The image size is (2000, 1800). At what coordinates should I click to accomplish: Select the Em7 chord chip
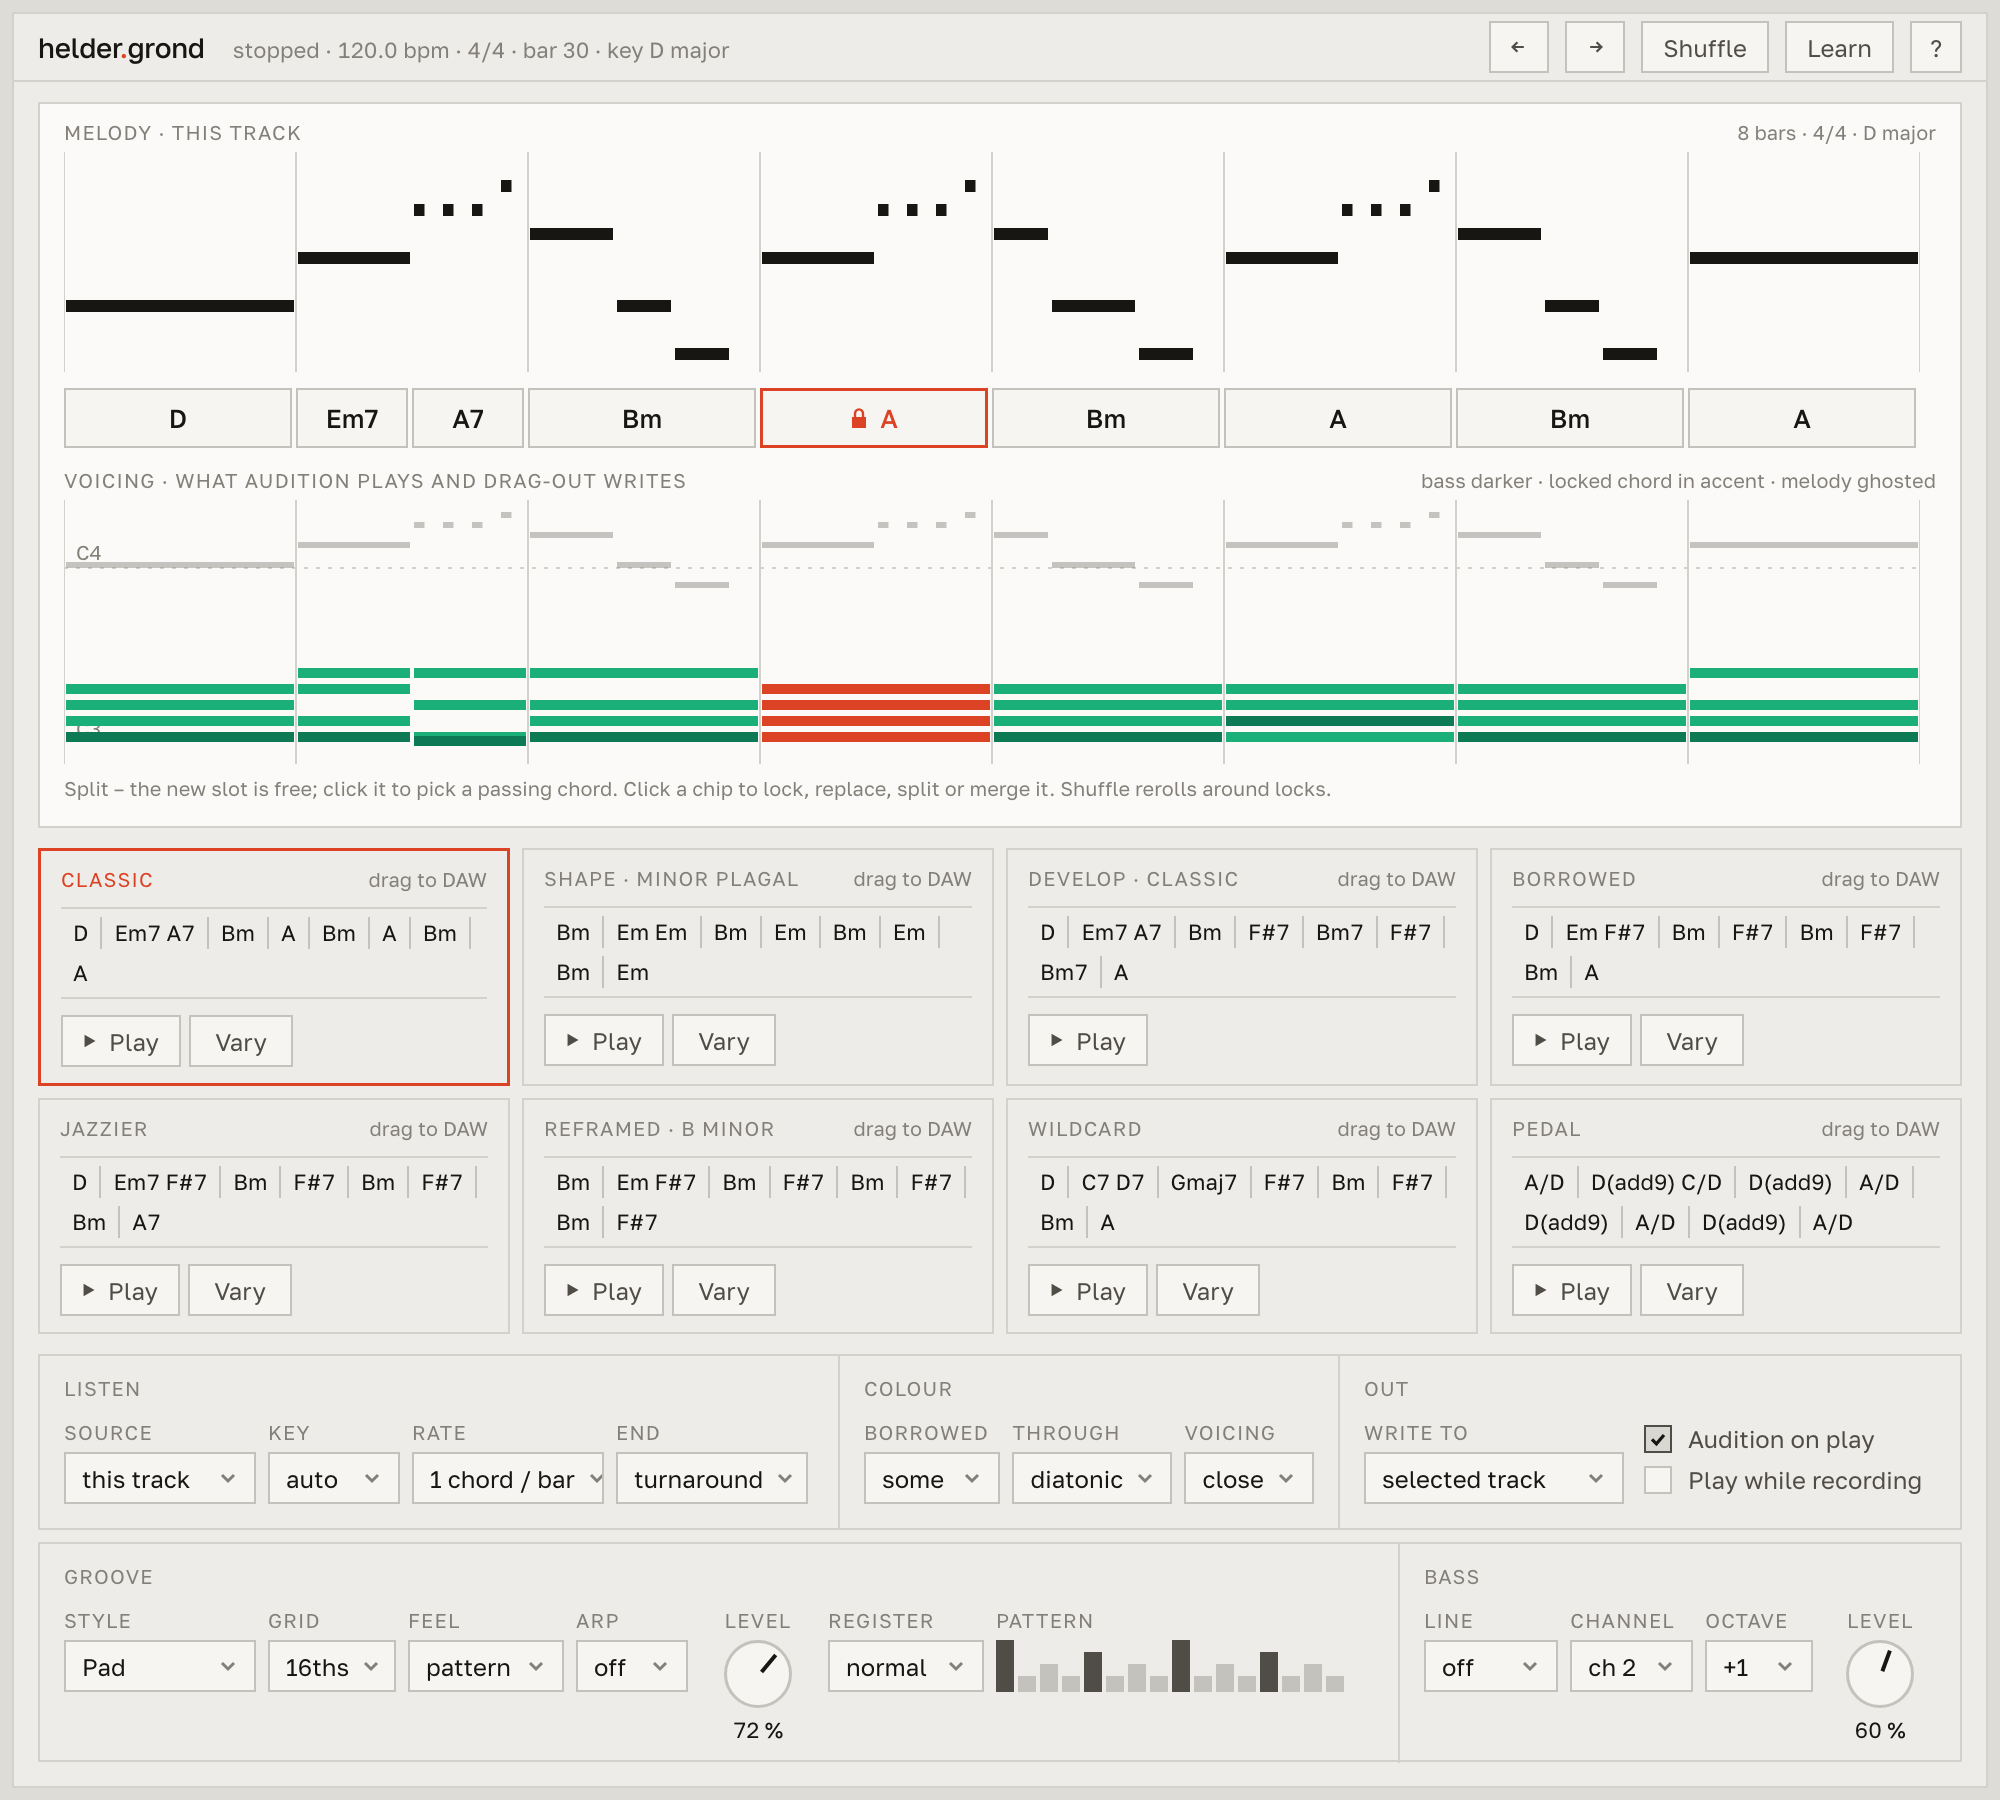pos(352,418)
